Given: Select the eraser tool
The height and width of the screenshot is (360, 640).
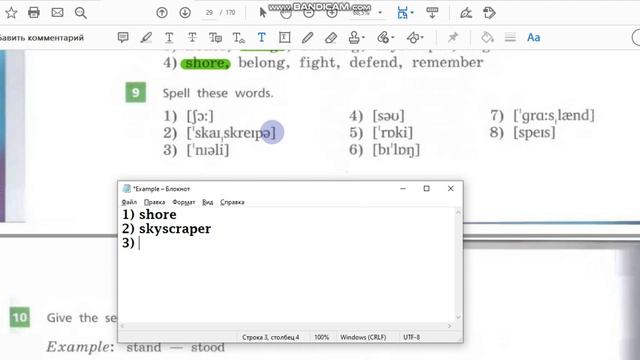Looking at the screenshot, I should (x=331, y=38).
